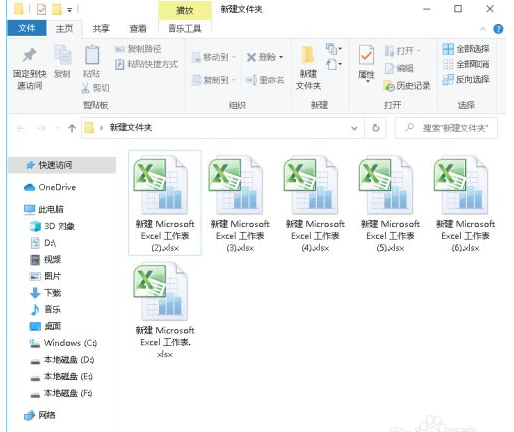This screenshot has width=514, height=432.
Task: Select the unnumbered Excel worksheet .xlsx file
Action: point(165,310)
